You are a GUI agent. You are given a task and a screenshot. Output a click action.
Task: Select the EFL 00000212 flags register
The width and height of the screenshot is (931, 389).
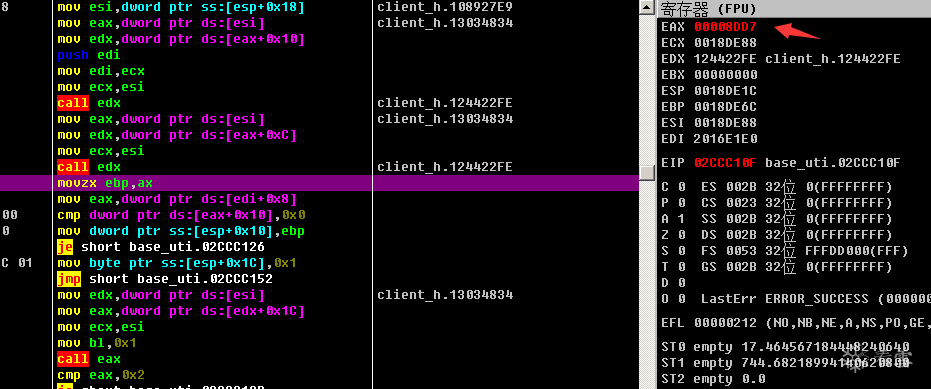pyautogui.click(x=710, y=323)
